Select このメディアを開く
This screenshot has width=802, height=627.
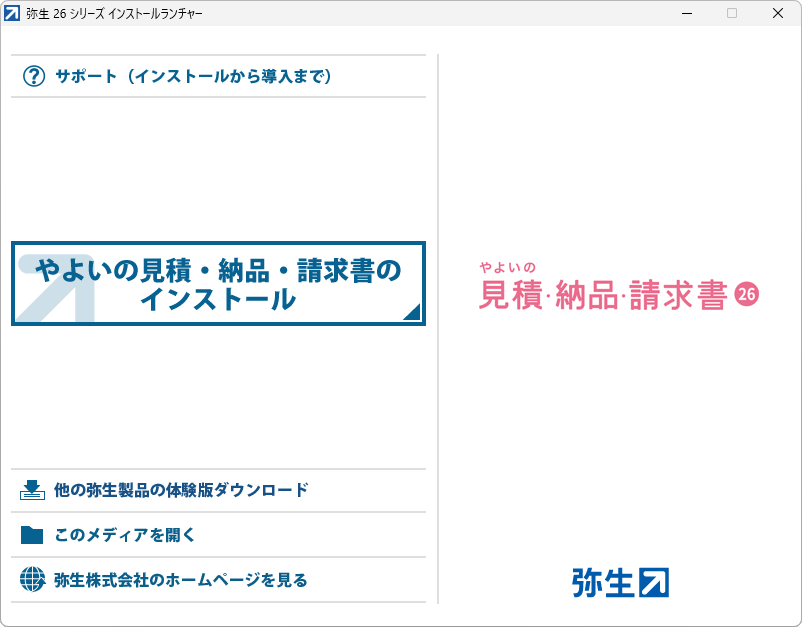tap(125, 535)
